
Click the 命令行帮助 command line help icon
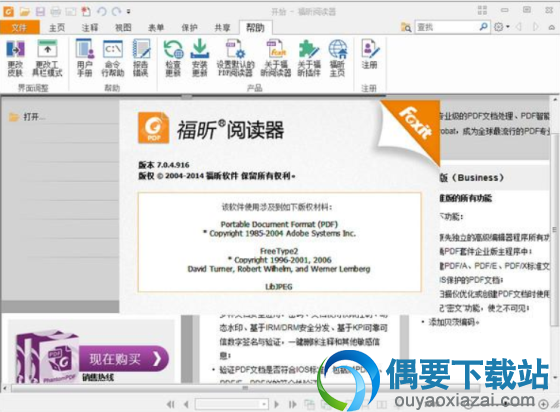[112, 58]
